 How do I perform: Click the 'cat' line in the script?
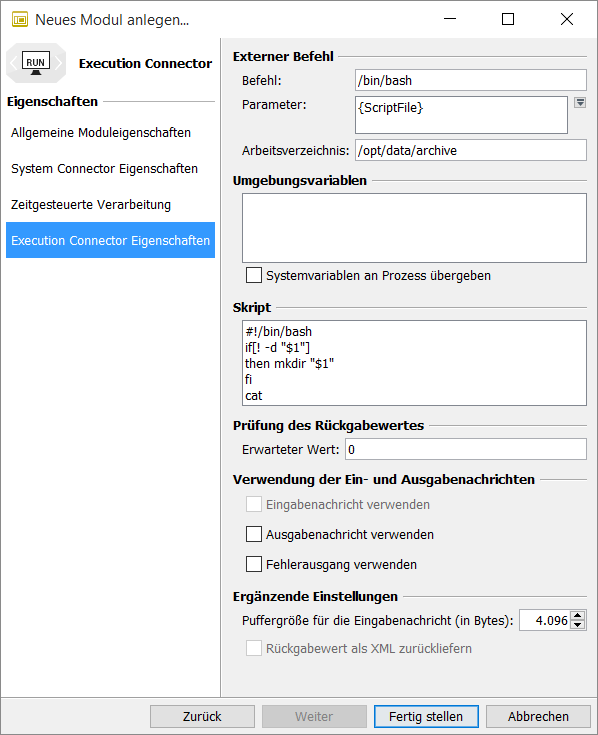tap(254, 396)
